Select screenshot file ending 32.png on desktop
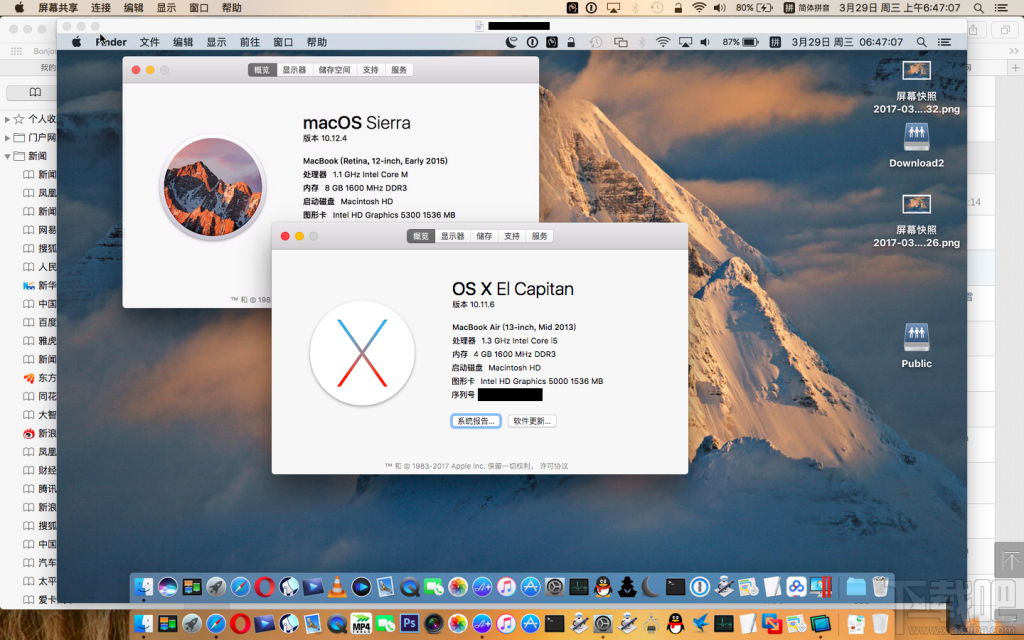Screen dimensions: 1024x640 [916, 86]
